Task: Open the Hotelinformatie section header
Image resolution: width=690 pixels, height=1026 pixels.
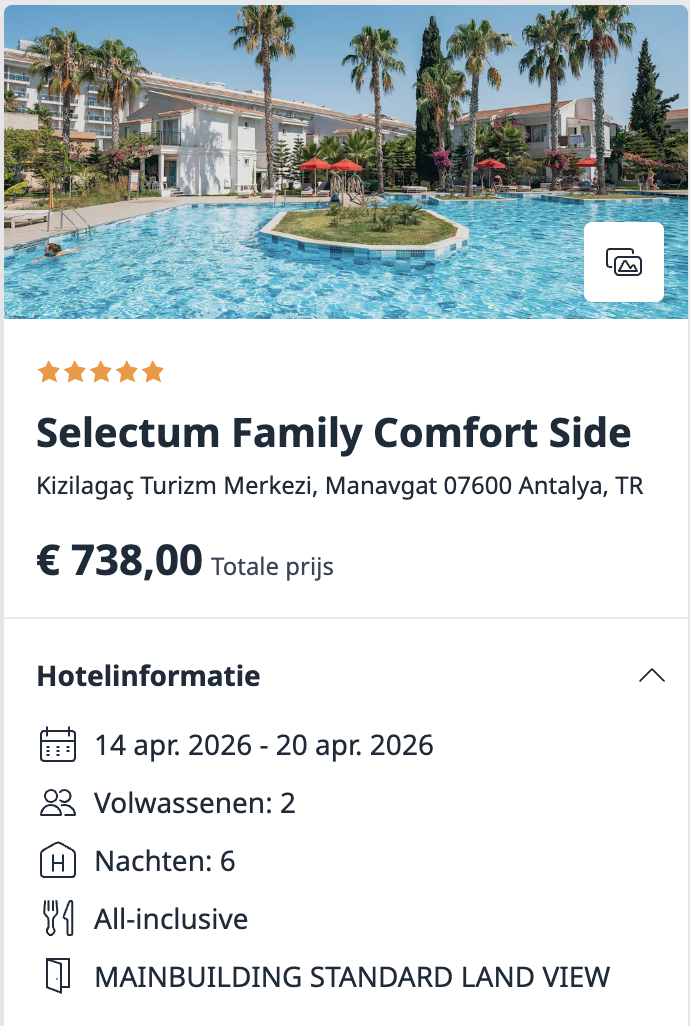Action: 147,676
